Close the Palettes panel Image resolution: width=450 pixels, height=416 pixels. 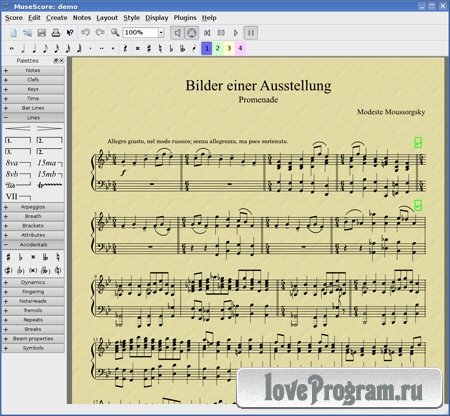tap(61, 61)
